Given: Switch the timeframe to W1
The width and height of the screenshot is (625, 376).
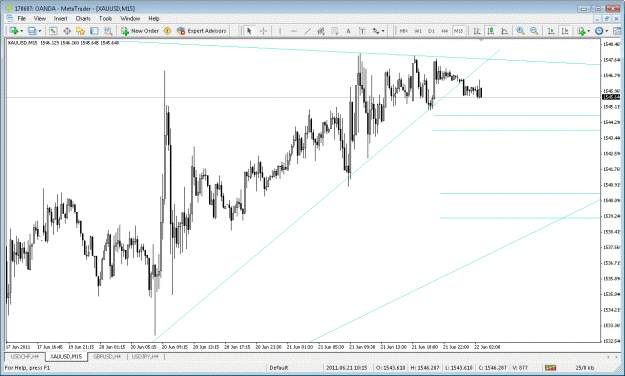Looking at the screenshot, I should (418, 31).
